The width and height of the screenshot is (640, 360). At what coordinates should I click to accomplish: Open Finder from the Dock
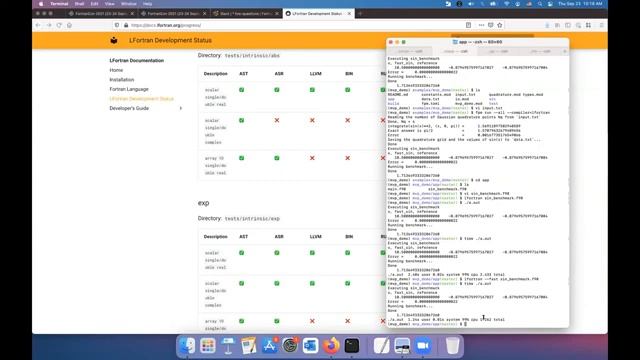click(x=187, y=346)
